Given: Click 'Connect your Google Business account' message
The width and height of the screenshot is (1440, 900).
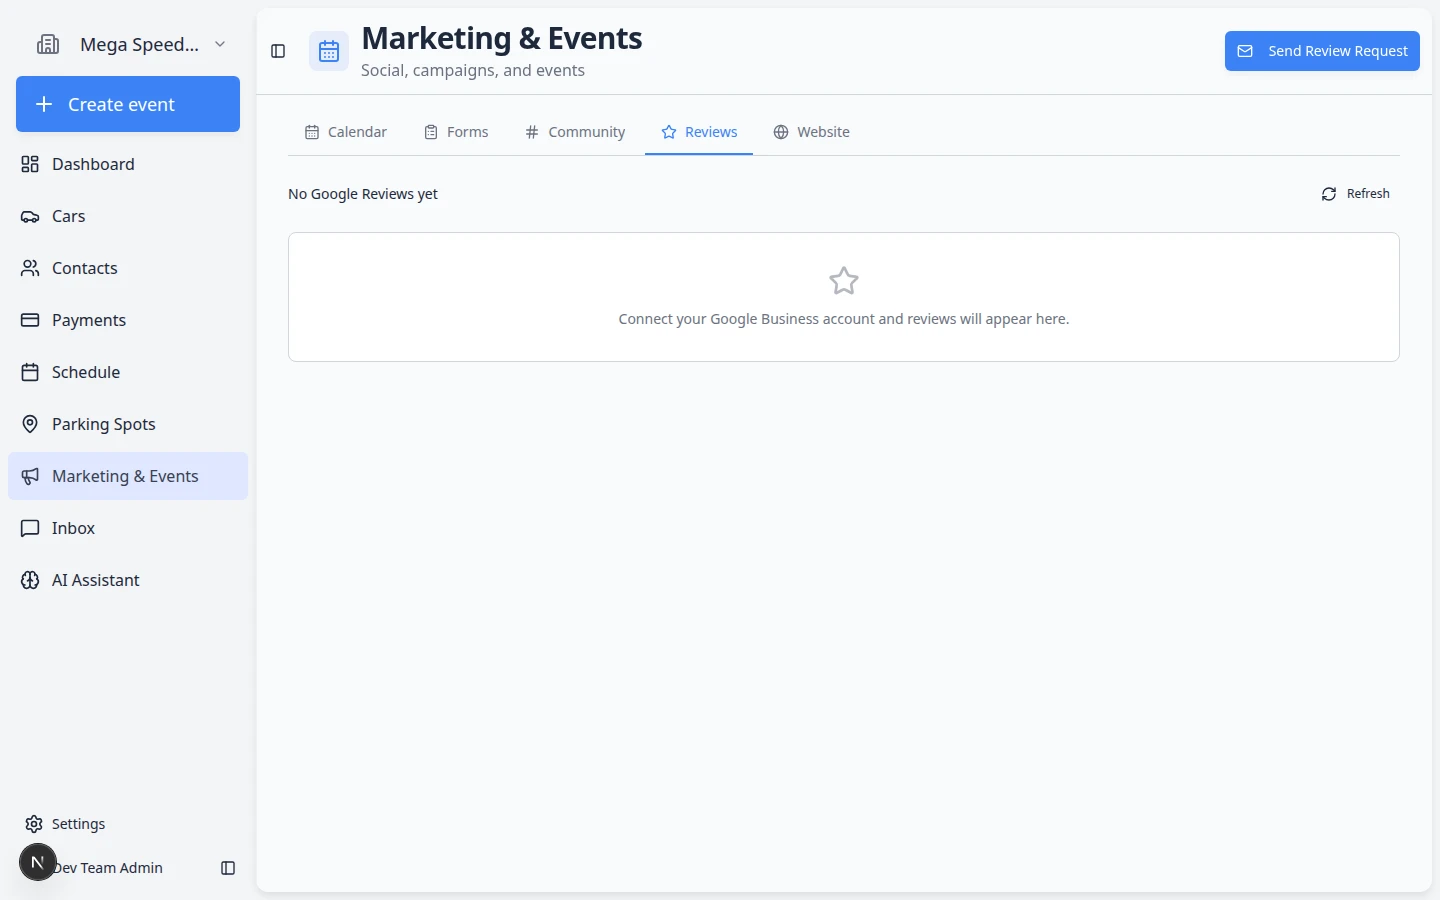Looking at the screenshot, I should coord(844,319).
